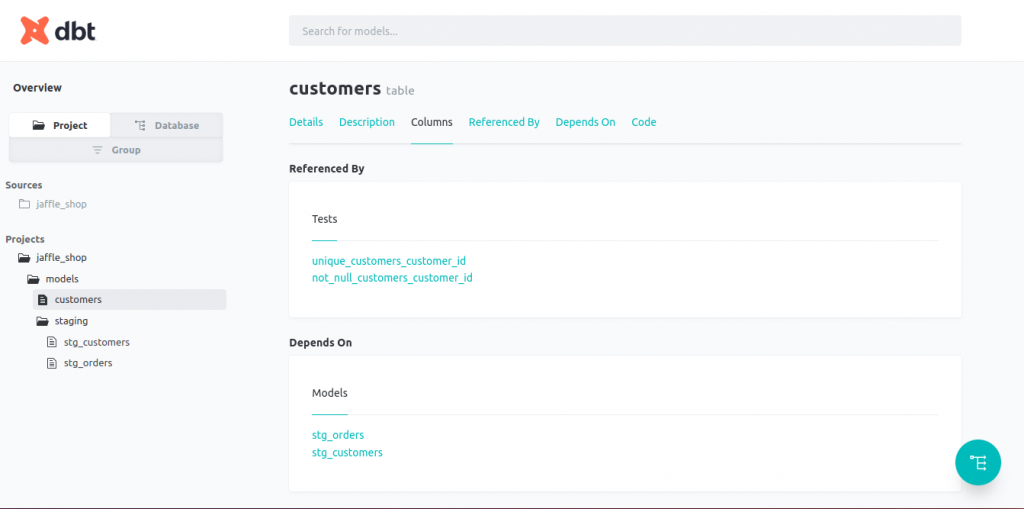Viewport: 1024px width, 509px height.
Task: Switch sidebar to Database view
Action: (167, 125)
